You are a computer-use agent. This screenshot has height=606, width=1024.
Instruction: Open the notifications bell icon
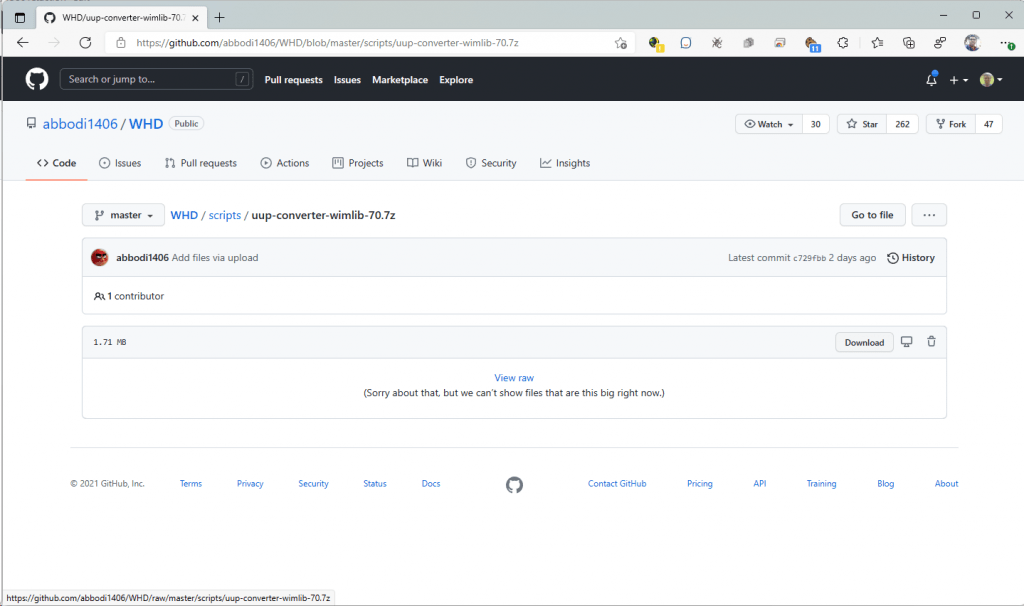point(931,80)
